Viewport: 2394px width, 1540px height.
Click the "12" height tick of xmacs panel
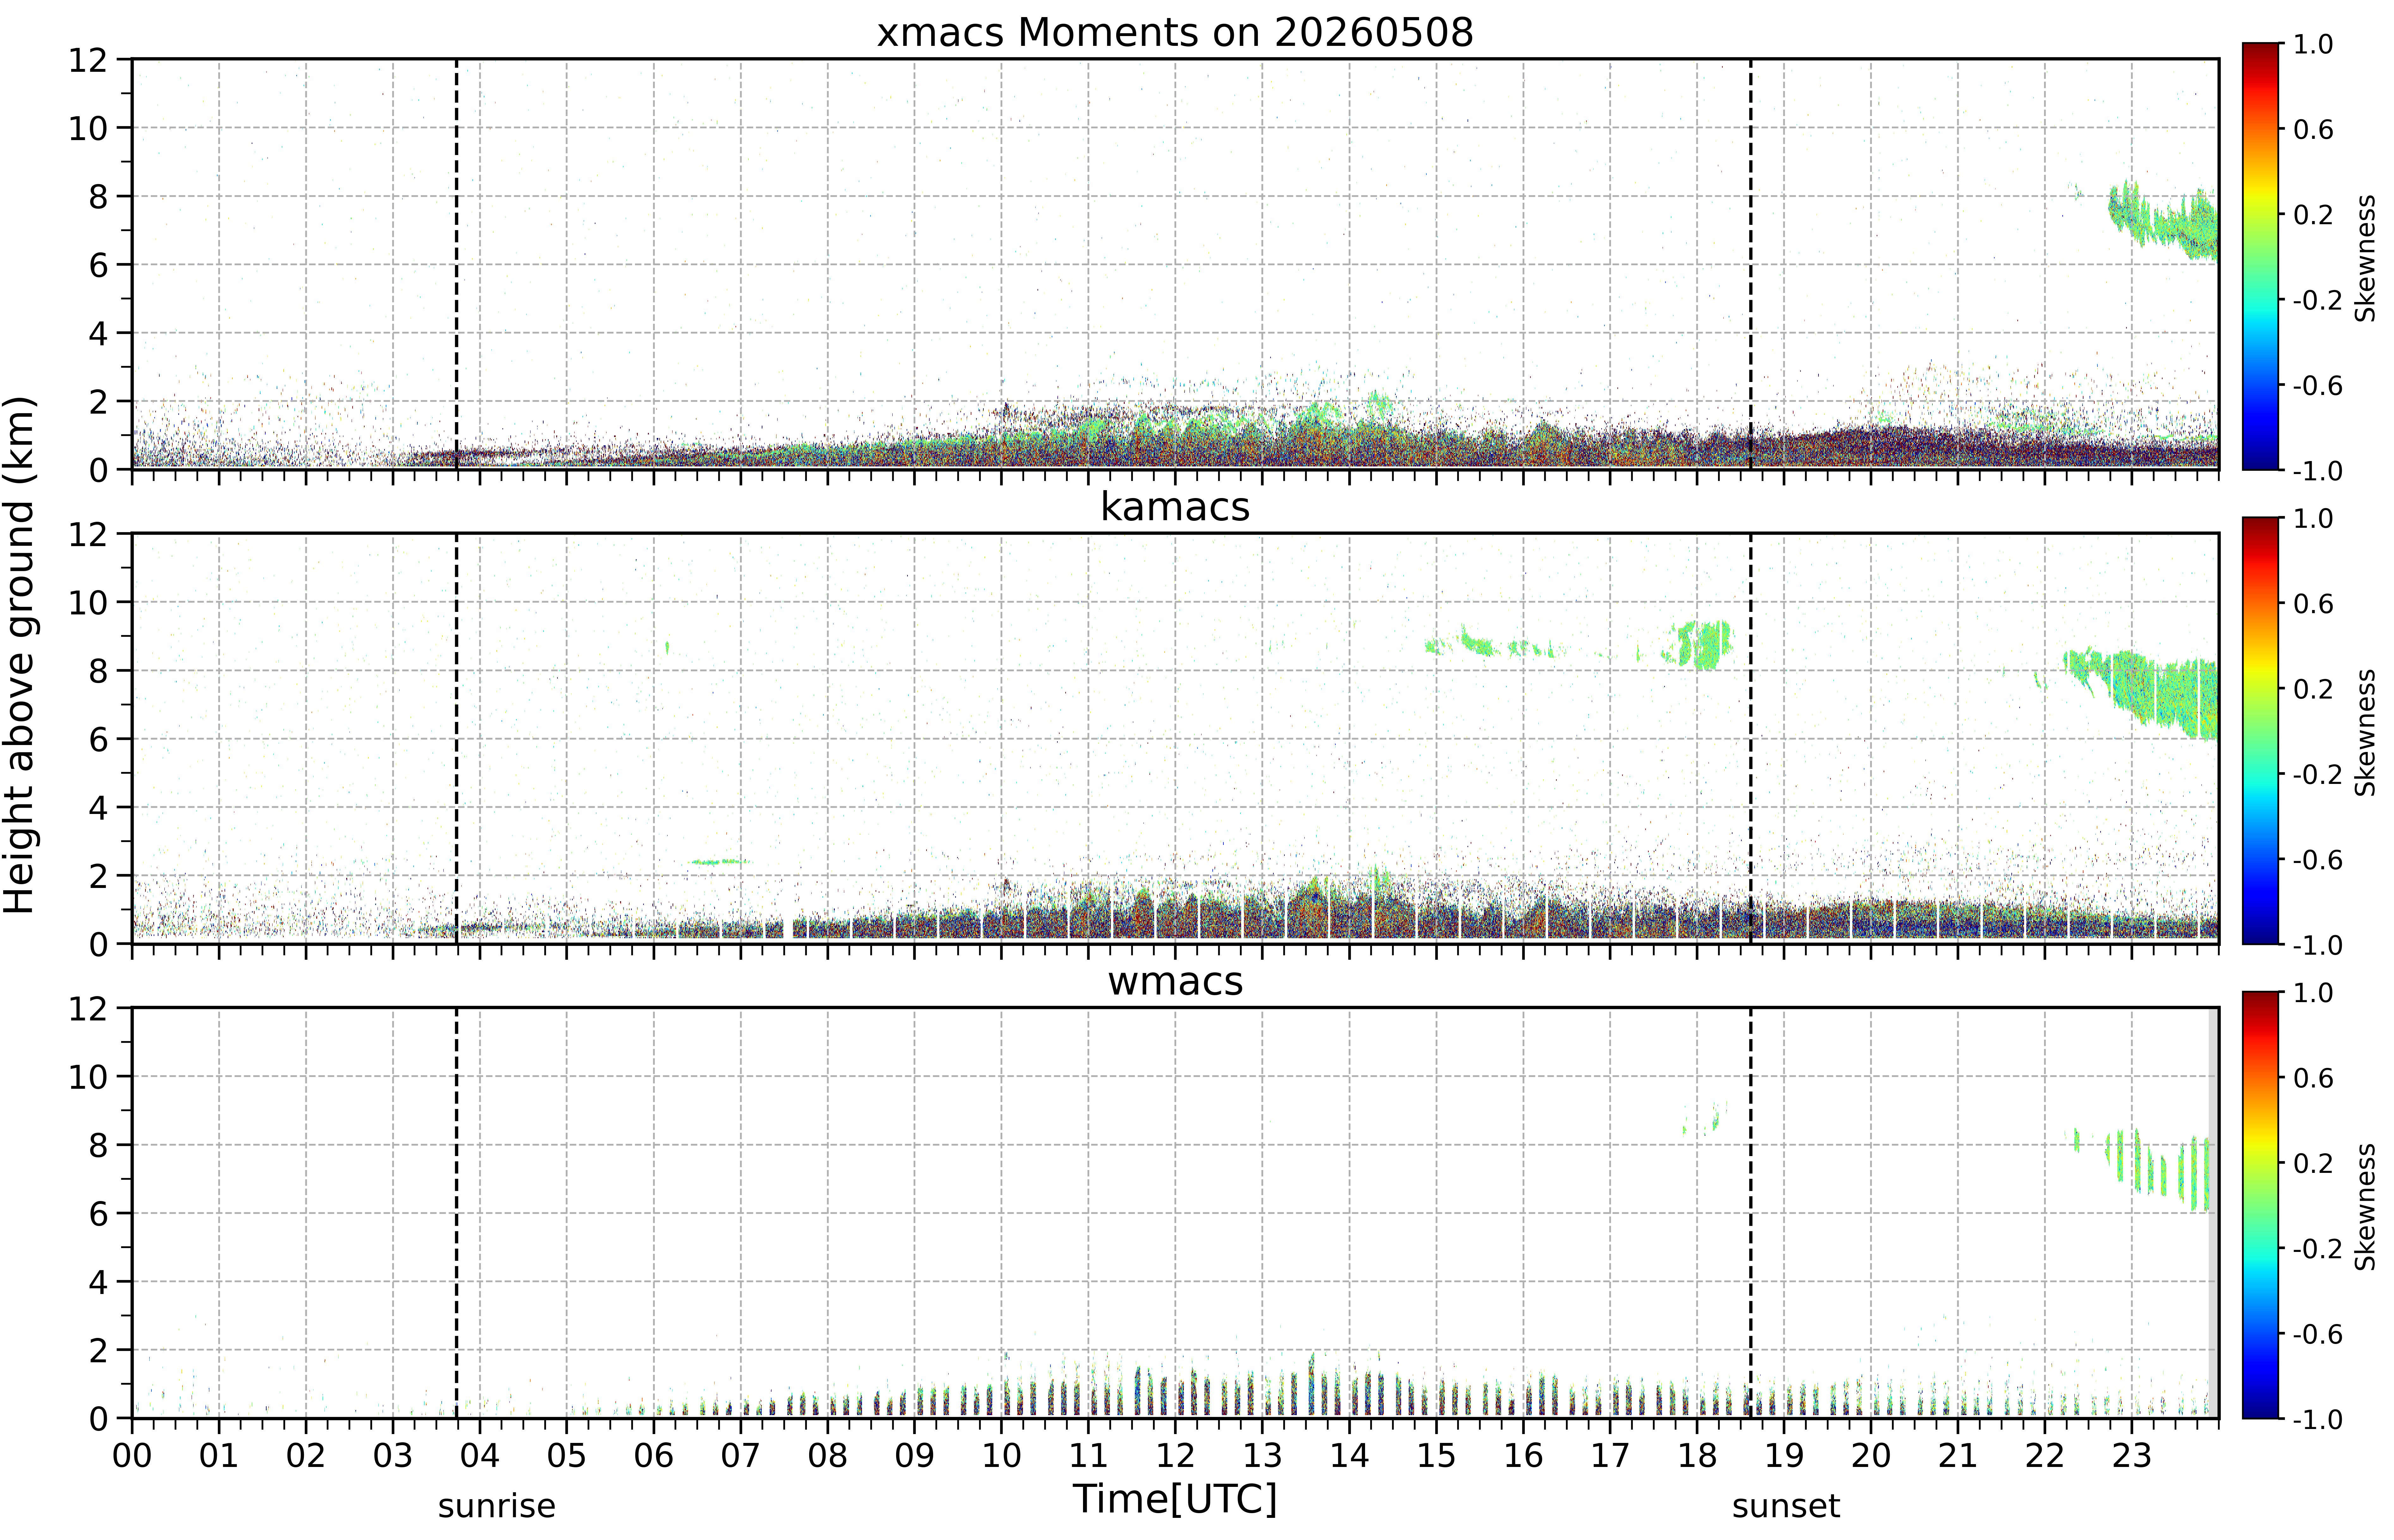tap(88, 60)
